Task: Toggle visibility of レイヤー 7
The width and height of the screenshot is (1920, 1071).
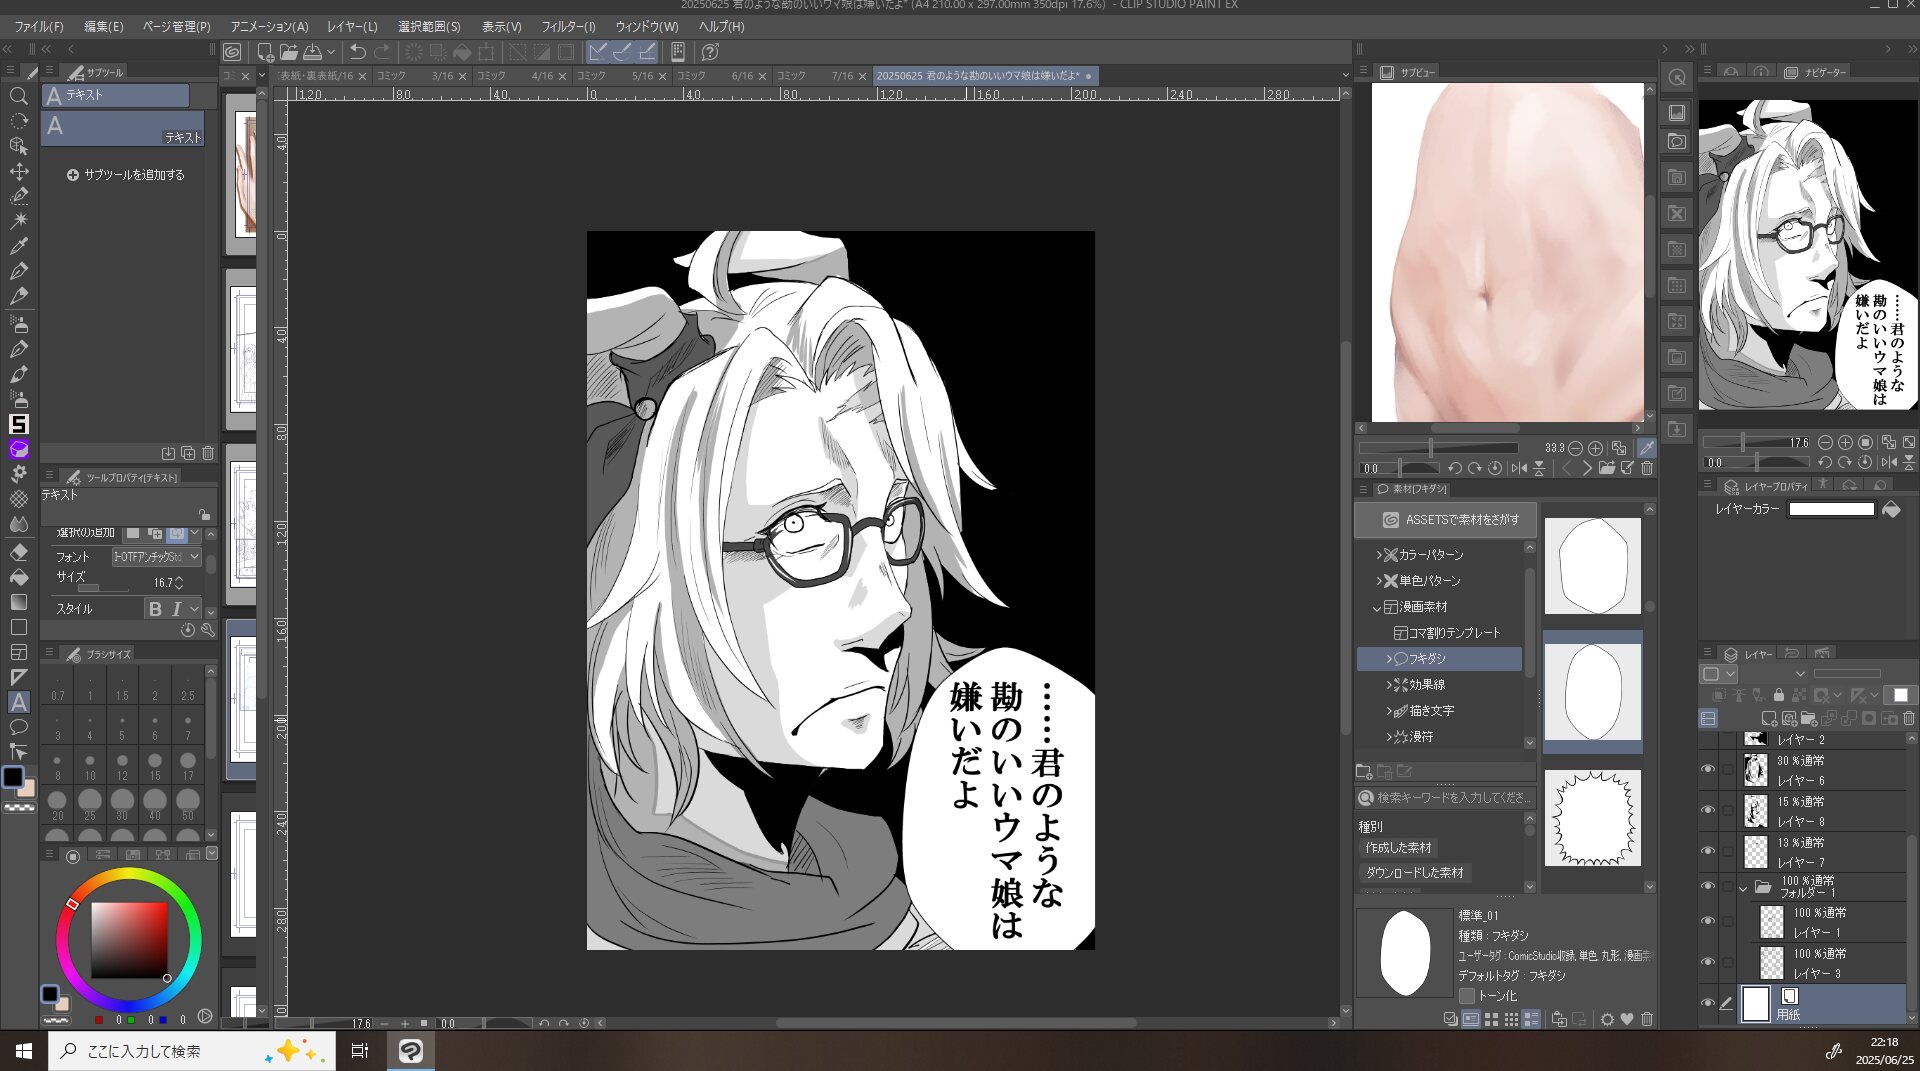Action: (x=1708, y=851)
